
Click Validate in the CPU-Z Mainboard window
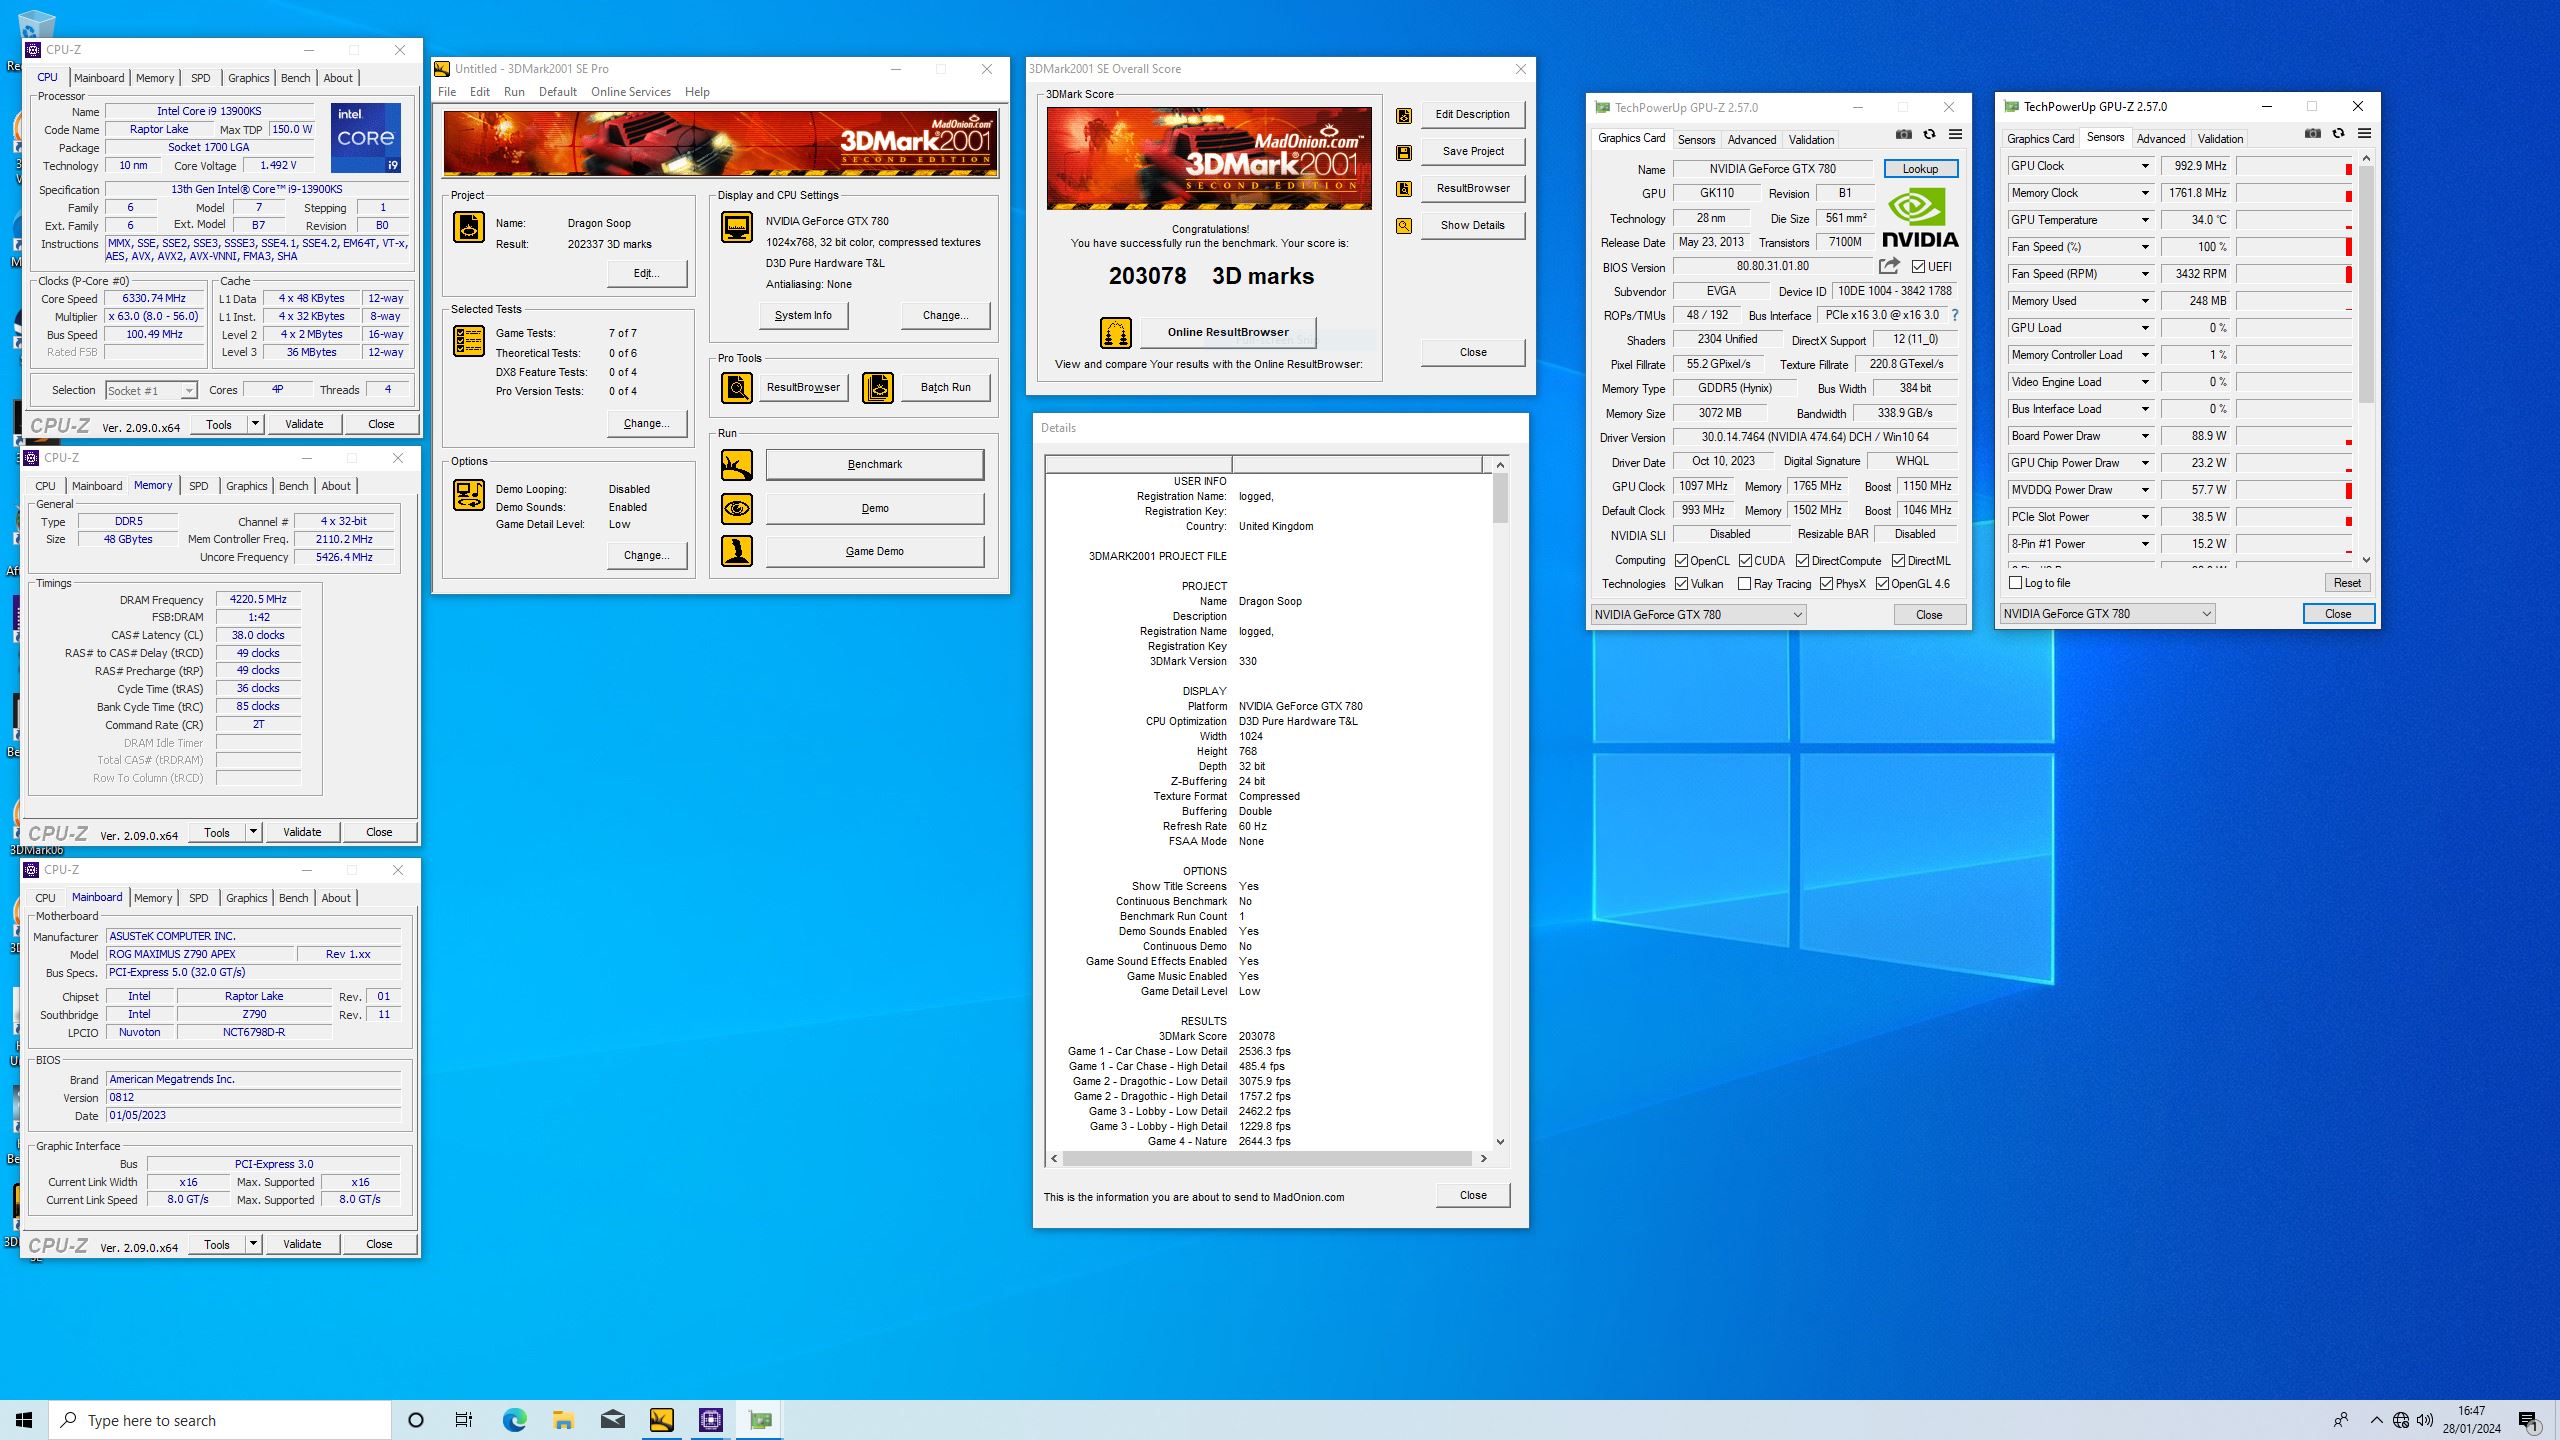pyautogui.click(x=302, y=1245)
